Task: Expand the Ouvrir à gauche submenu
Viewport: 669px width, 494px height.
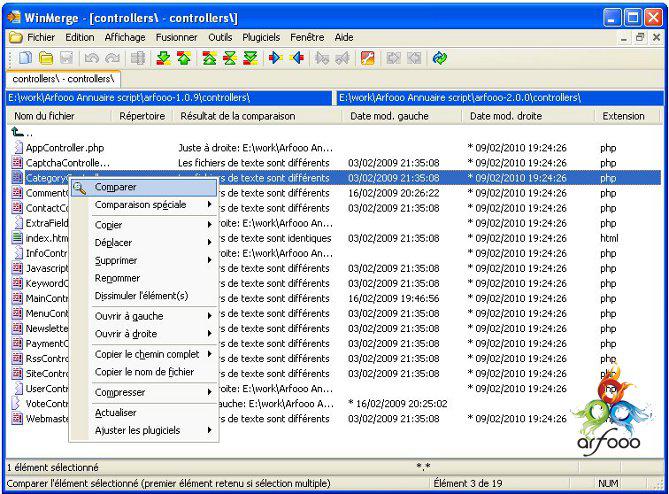Action: tap(143, 316)
